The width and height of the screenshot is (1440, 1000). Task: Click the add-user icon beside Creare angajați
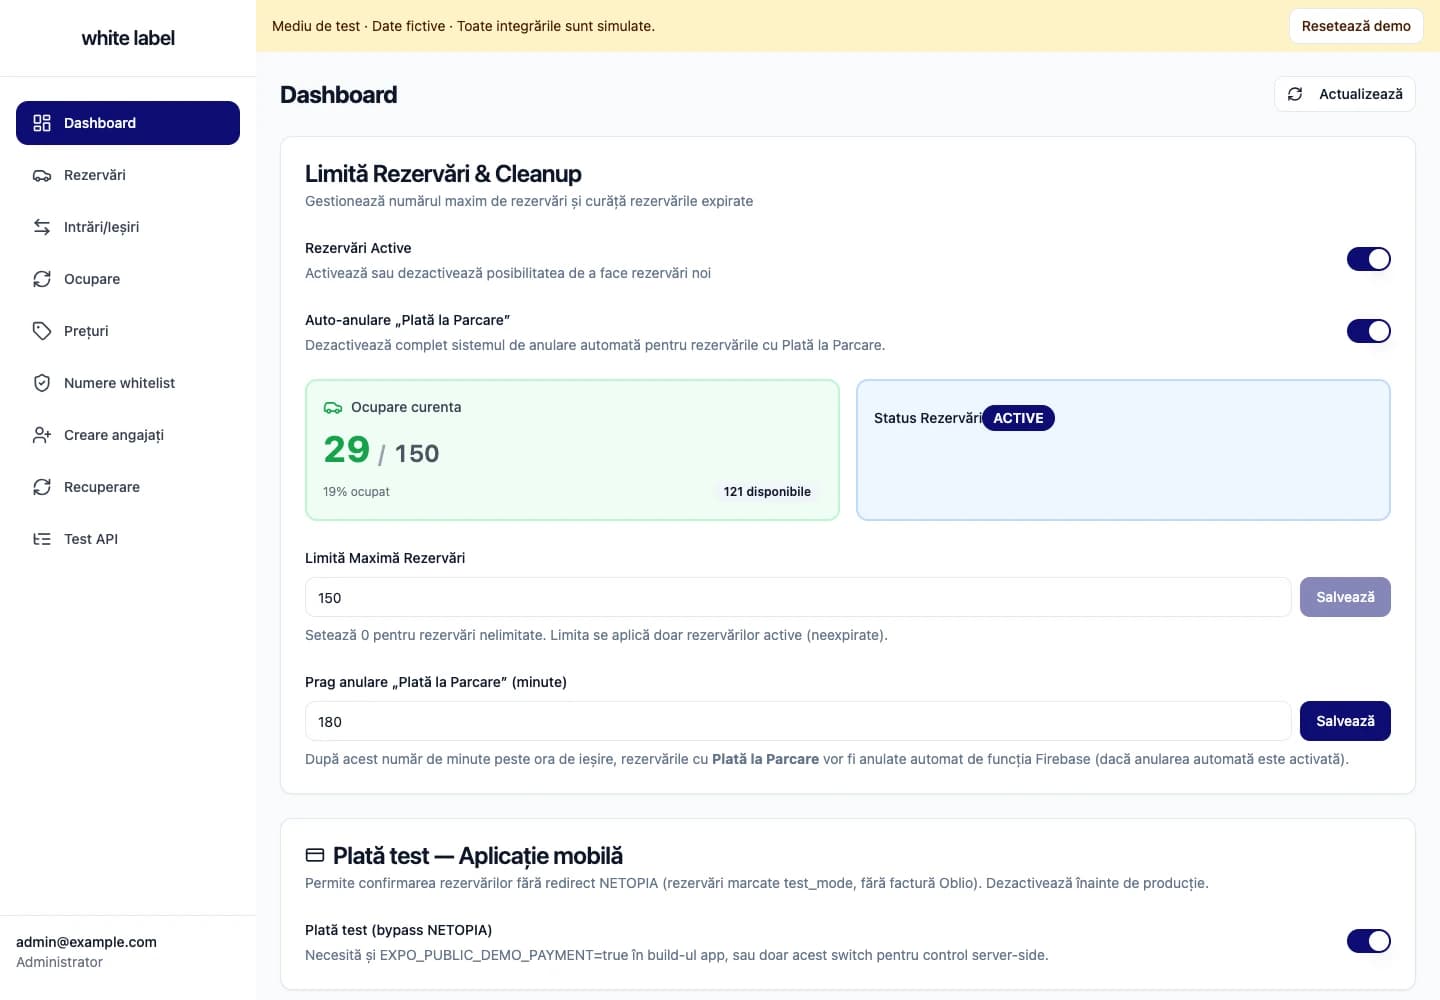tap(42, 435)
